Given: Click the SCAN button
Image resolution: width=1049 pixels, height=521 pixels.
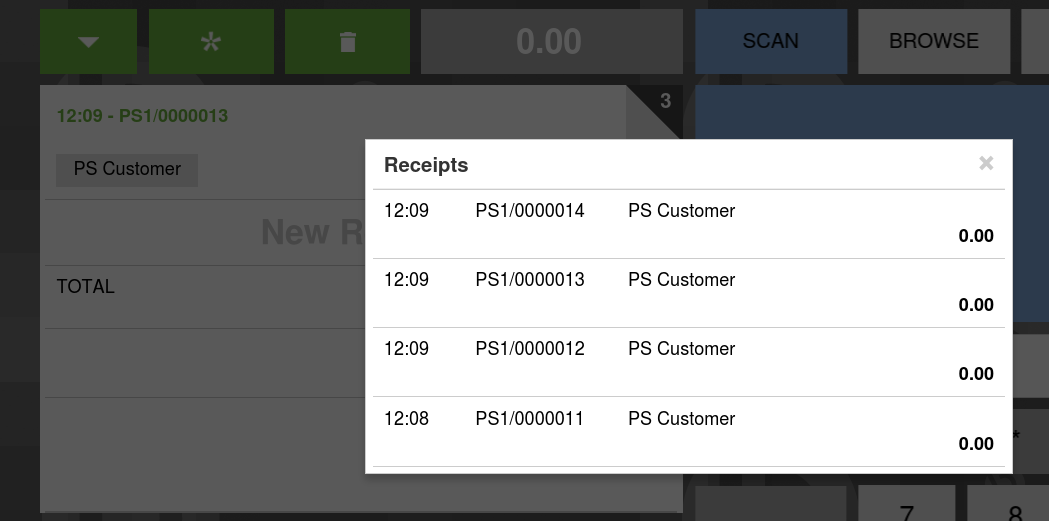Looking at the screenshot, I should pos(770,42).
